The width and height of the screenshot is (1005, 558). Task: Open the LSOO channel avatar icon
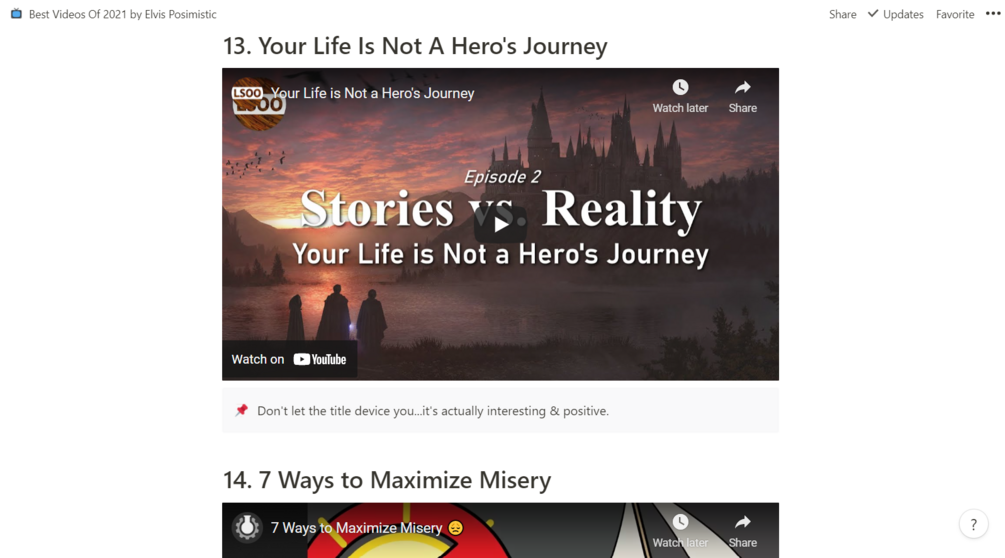[258, 103]
